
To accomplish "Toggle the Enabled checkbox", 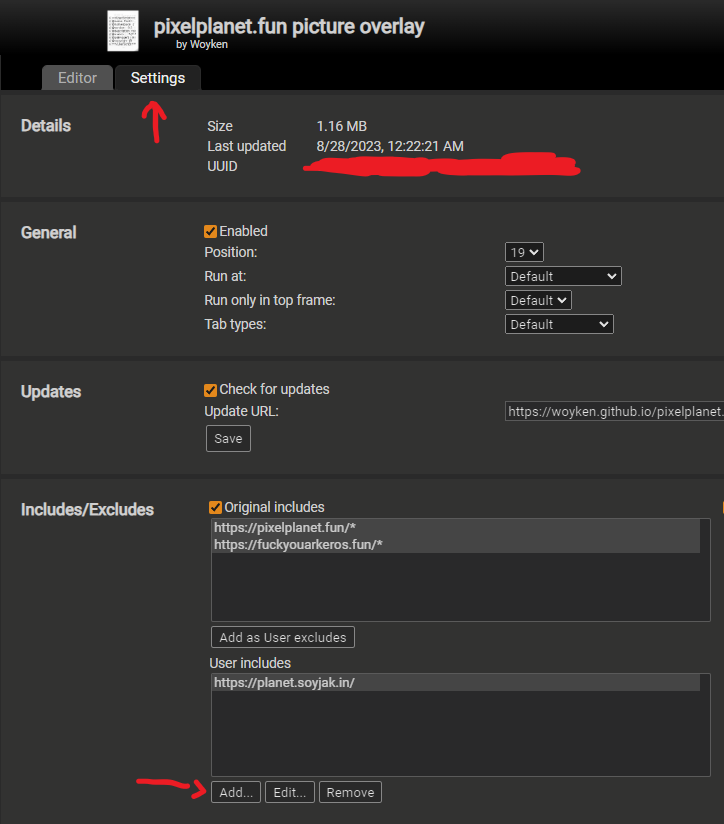I will [x=210, y=232].
